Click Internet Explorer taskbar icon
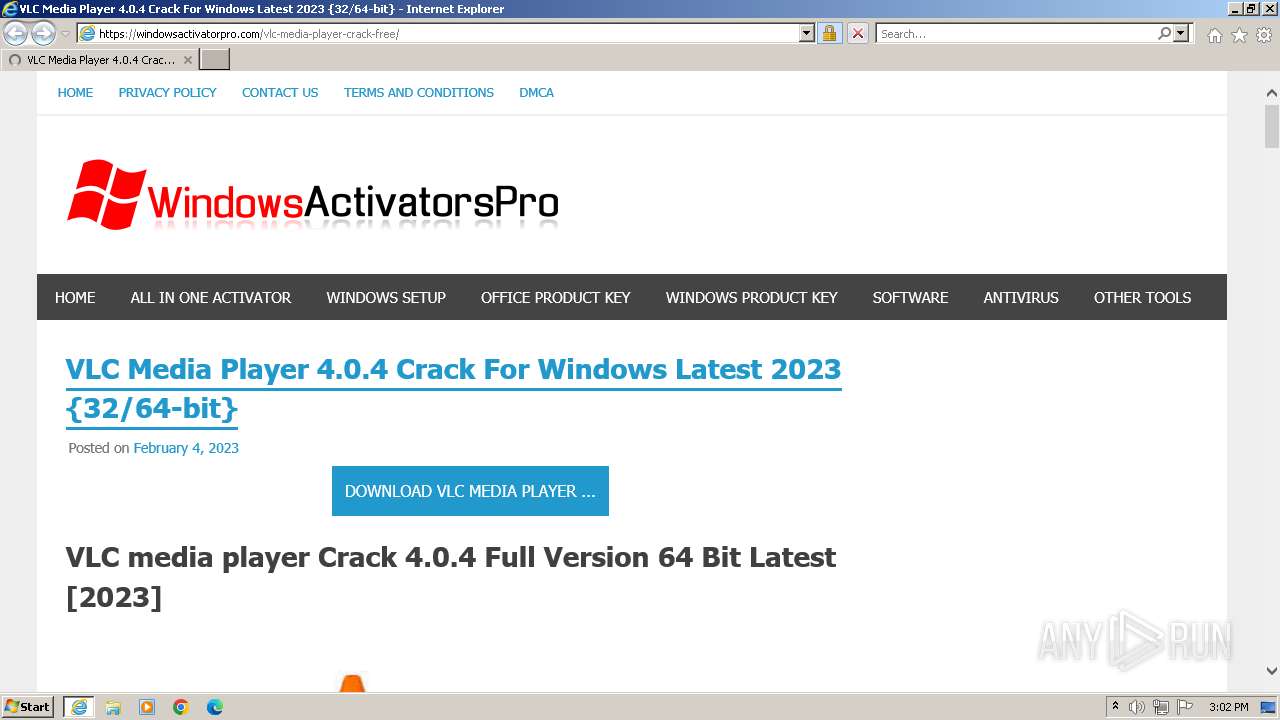 pos(79,707)
